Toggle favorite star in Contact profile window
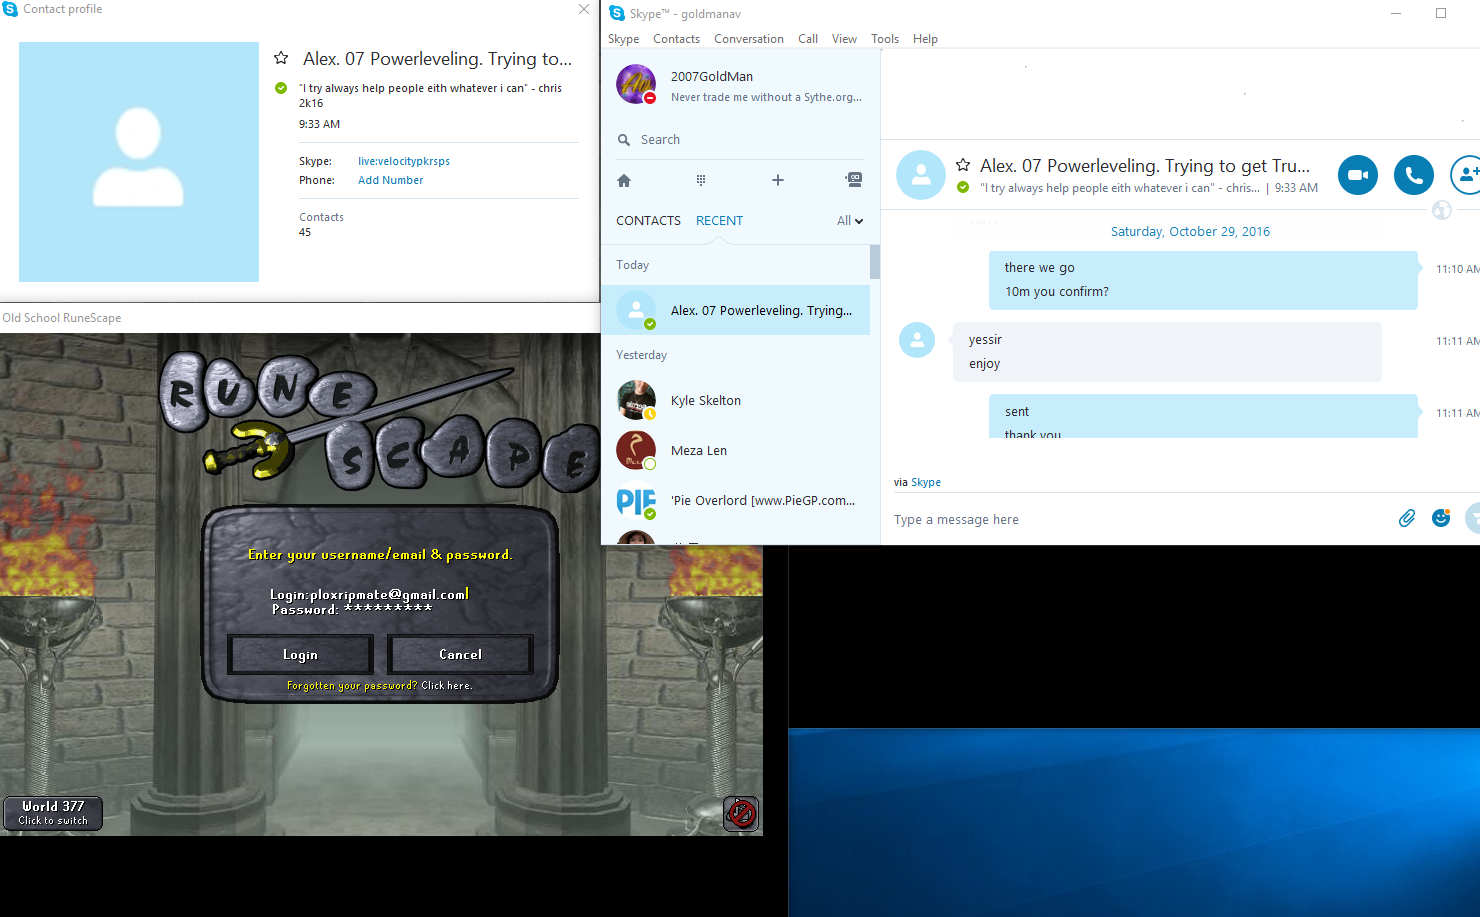 tap(281, 58)
